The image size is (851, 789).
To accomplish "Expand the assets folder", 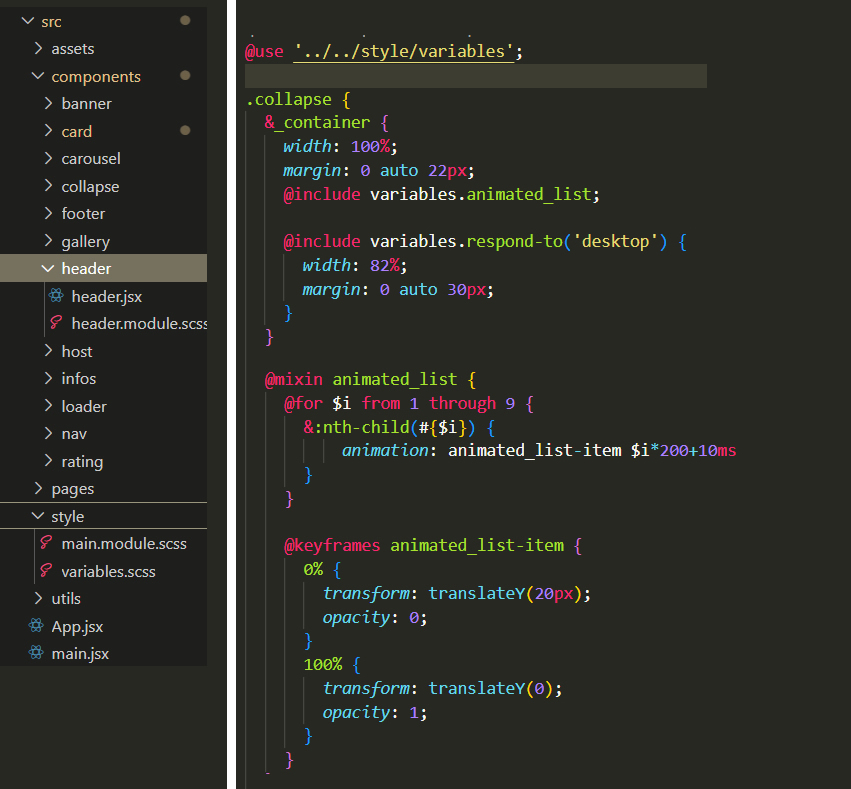I will (x=72, y=49).
